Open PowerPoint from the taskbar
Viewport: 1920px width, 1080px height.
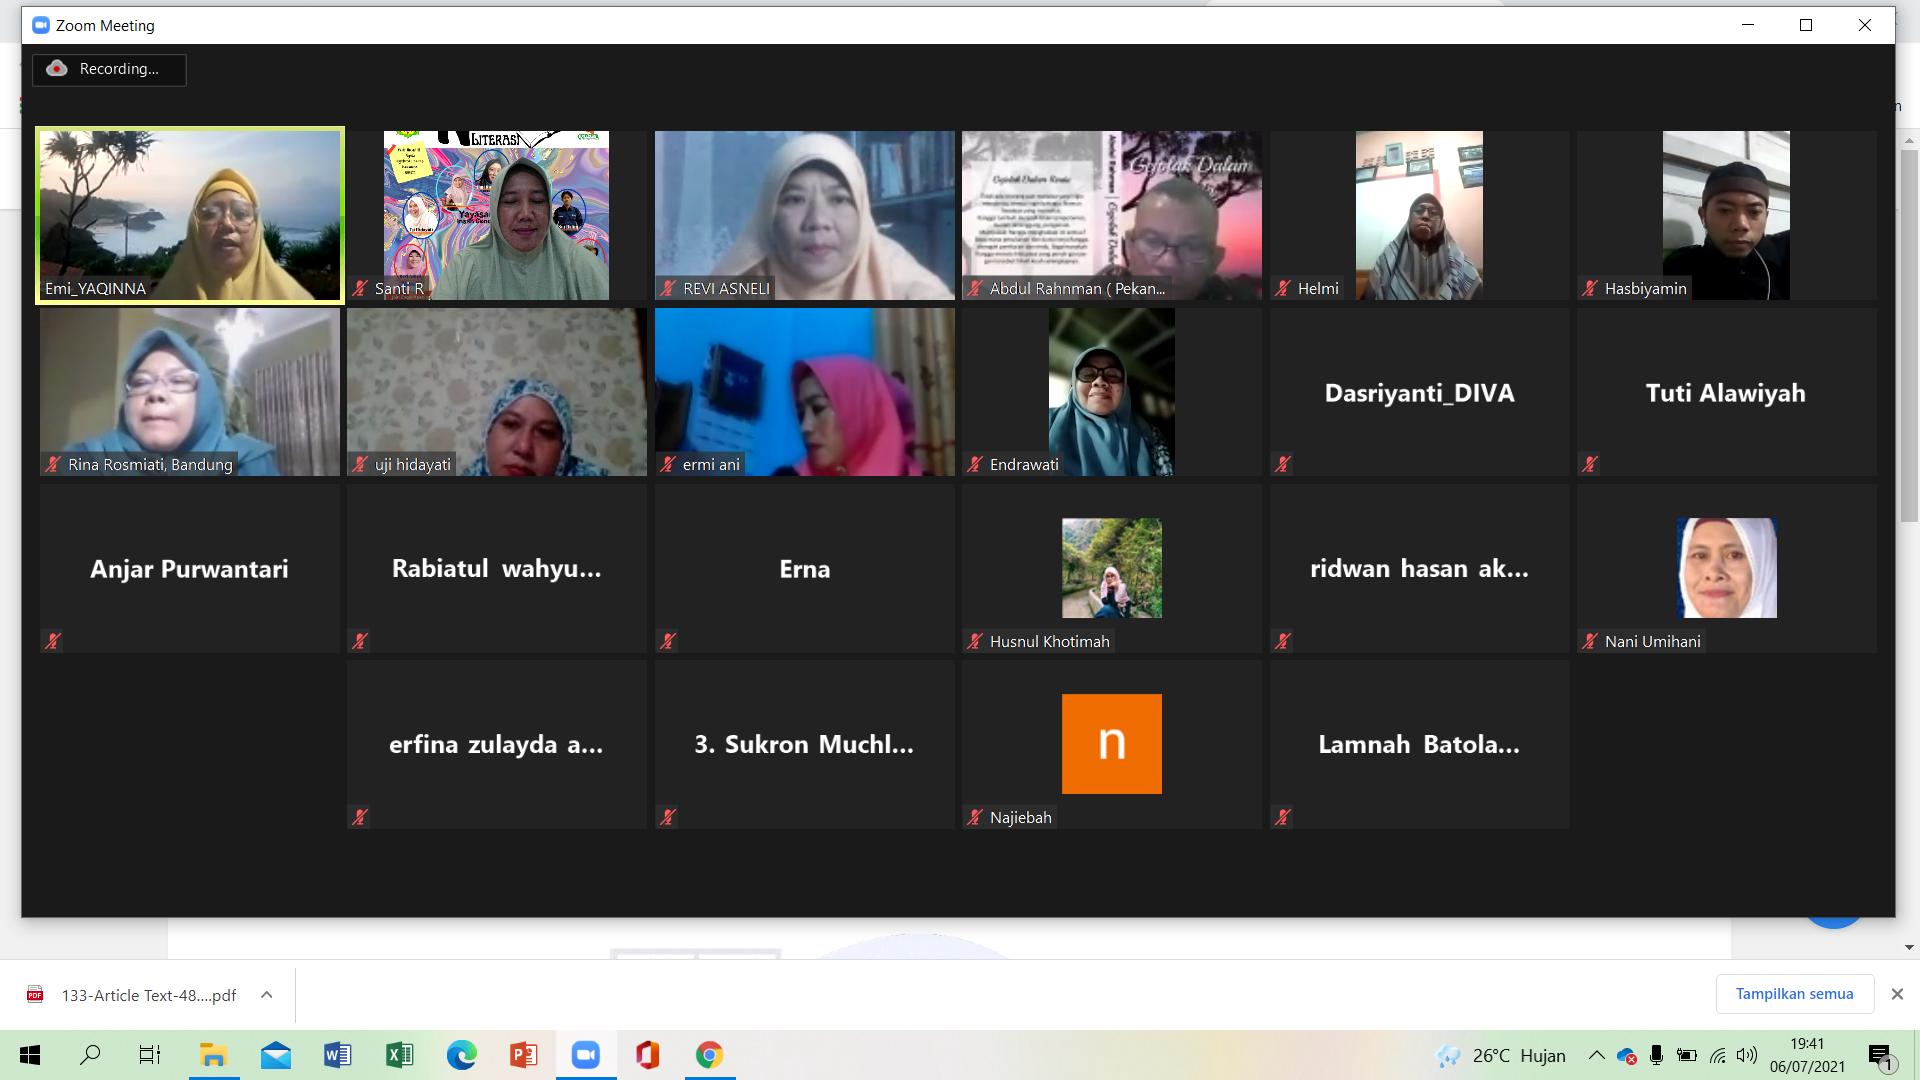524,1055
